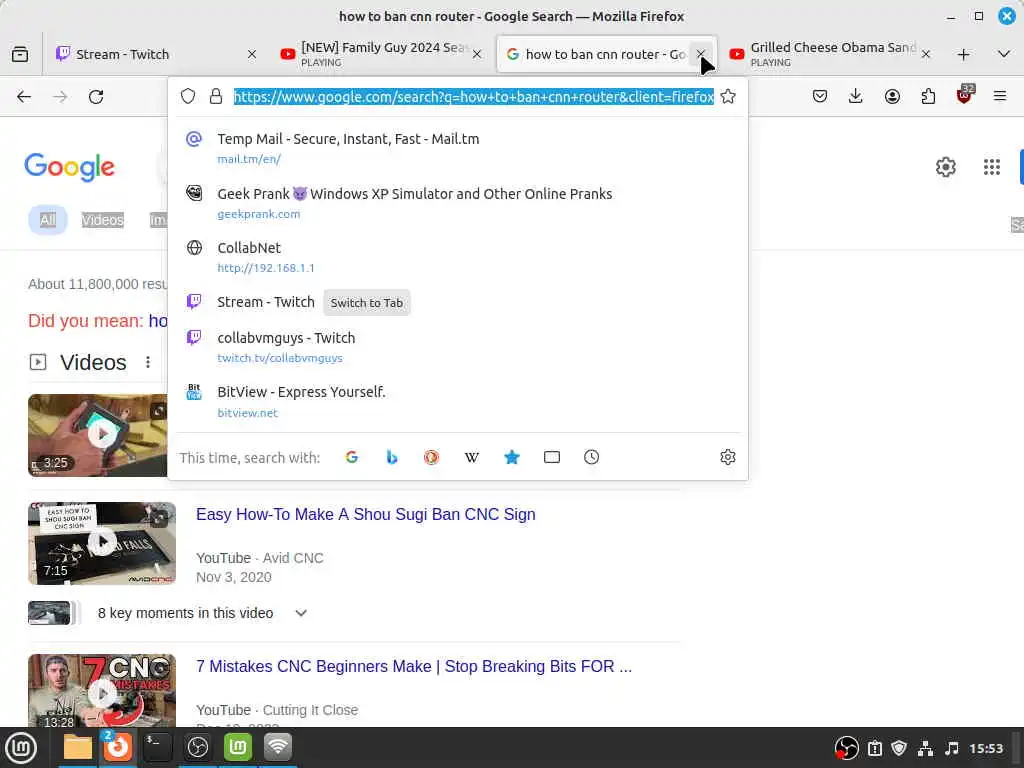Open the Firefox account icon
The width and height of the screenshot is (1024, 768).
pyautogui.click(x=892, y=97)
